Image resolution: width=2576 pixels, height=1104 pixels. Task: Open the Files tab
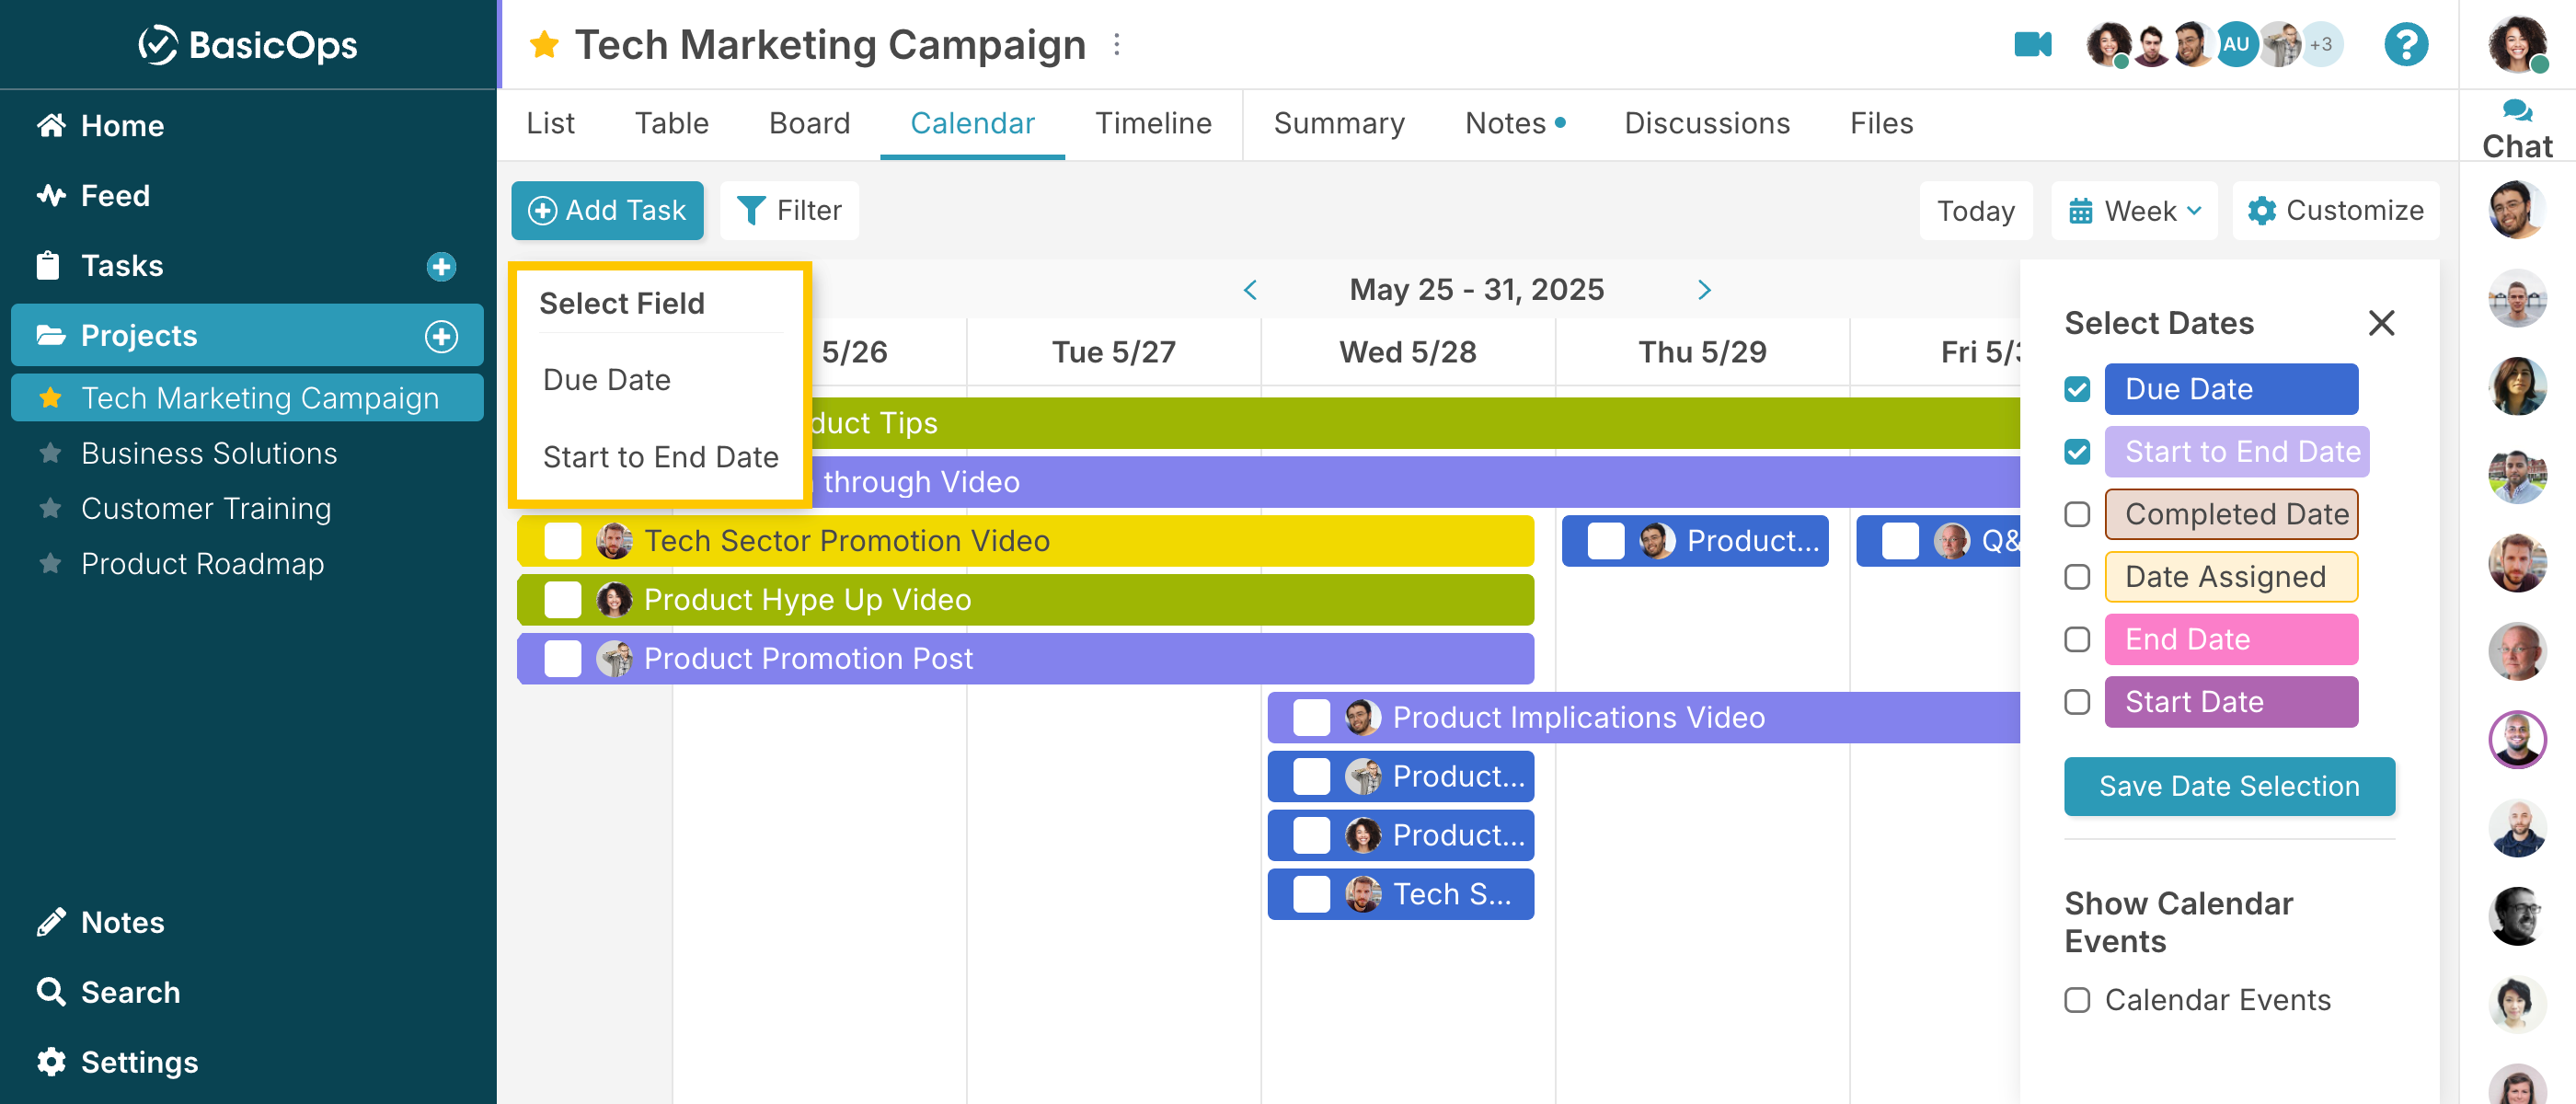(x=1881, y=123)
